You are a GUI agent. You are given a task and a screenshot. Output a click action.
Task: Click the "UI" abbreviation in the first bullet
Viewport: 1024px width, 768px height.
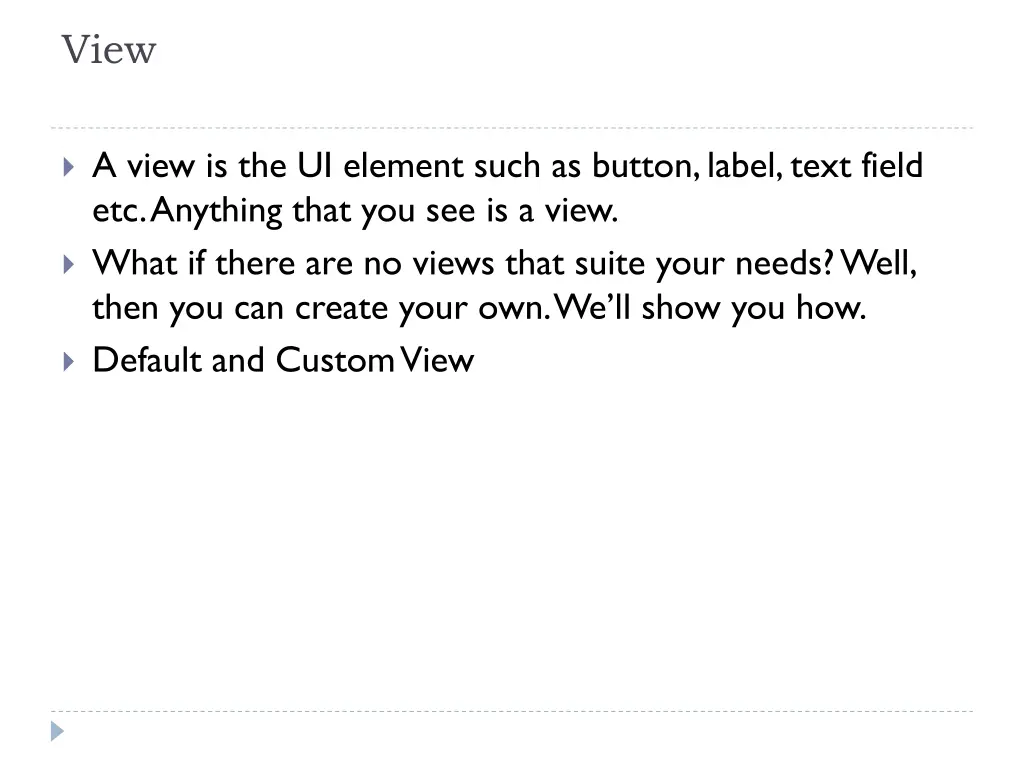click(314, 166)
